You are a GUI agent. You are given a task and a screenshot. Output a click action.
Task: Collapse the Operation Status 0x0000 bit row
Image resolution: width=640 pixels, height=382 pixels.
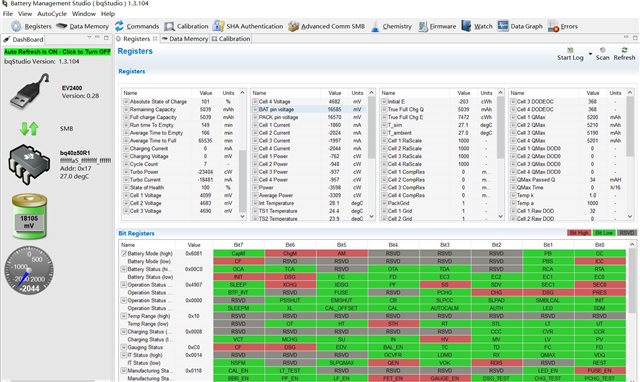(124, 300)
